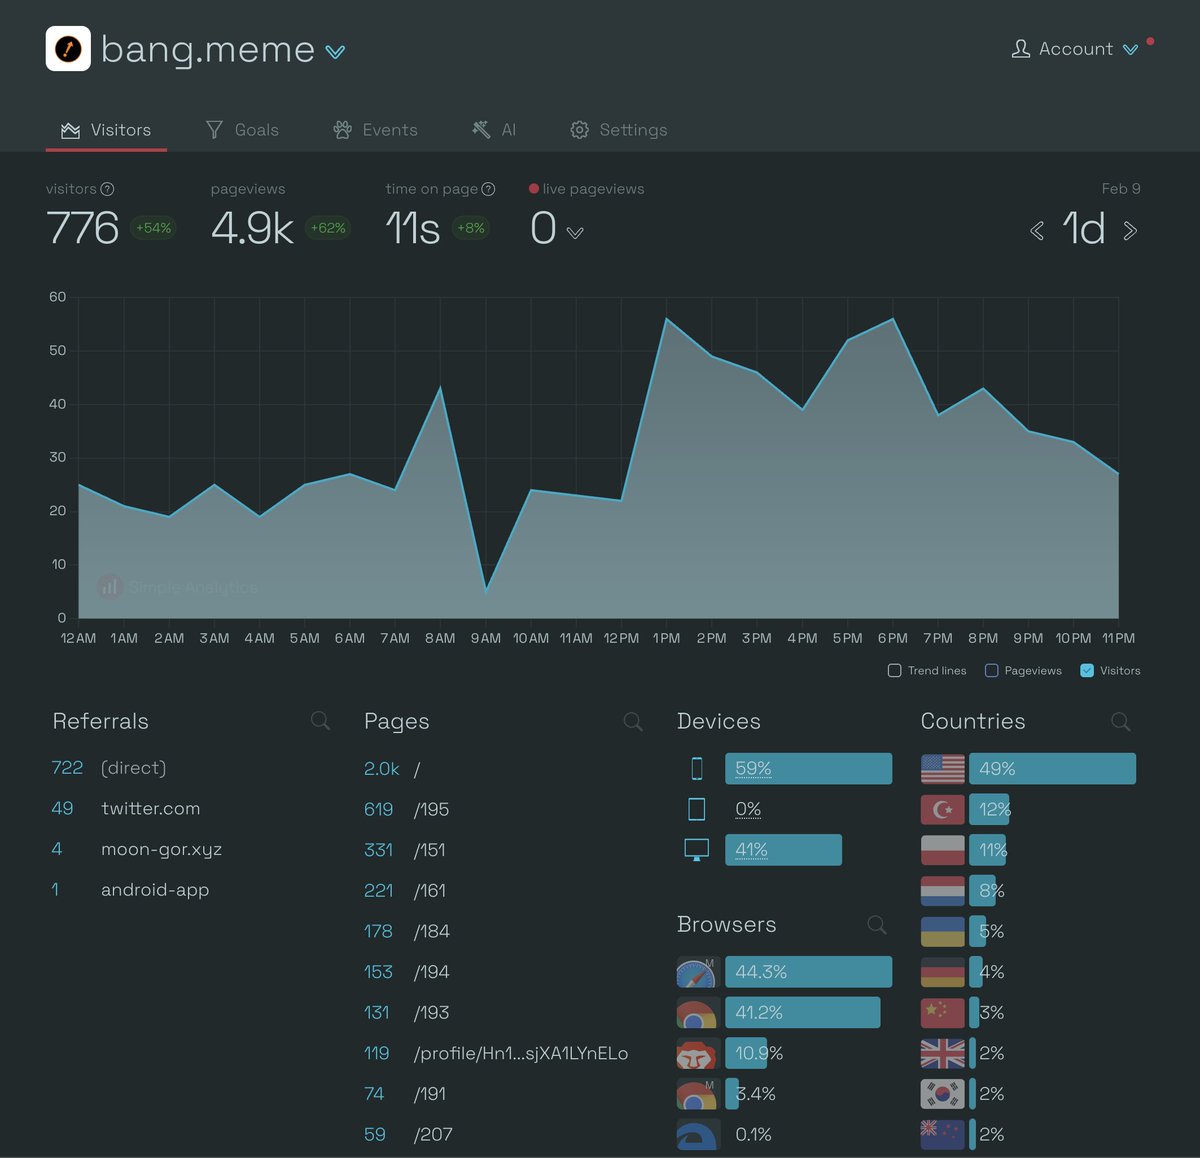Click the Netherlands flag at 8%
This screenshot has width=1200, height=1158.
[942, 890]
